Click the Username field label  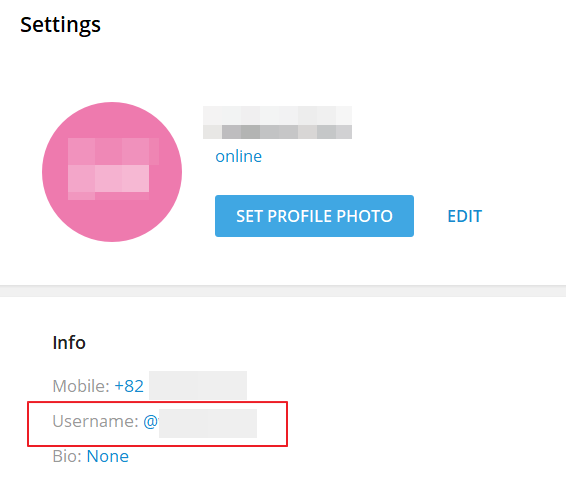[x=95, y=421]
